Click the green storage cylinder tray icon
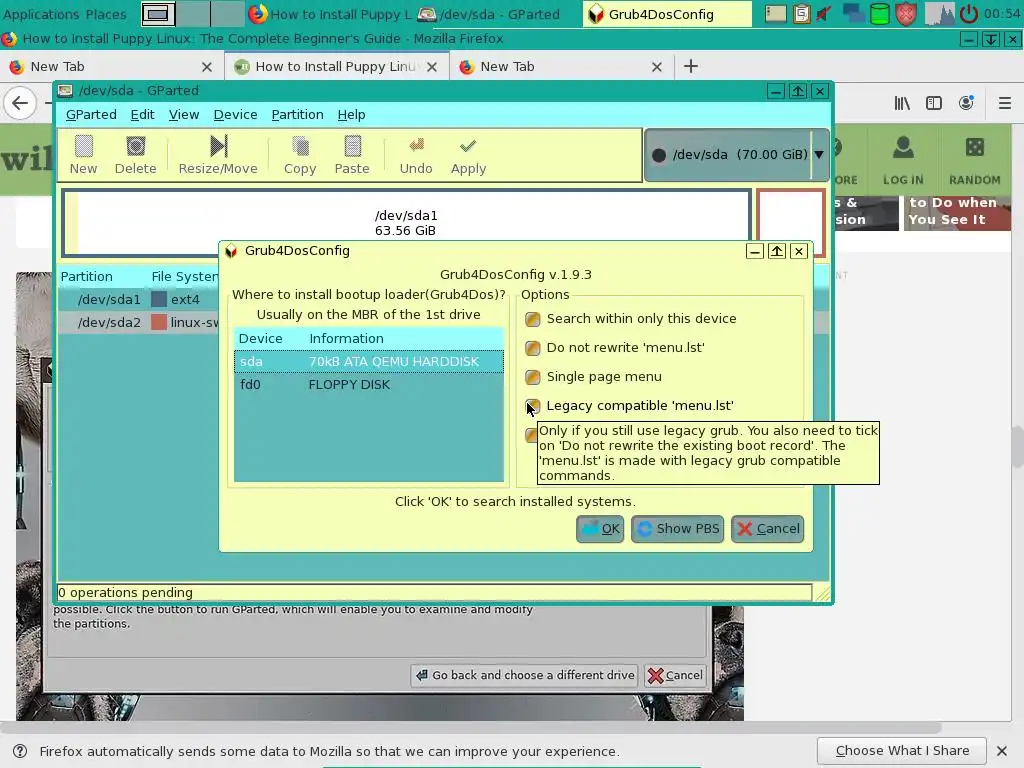This screenshot has width=1024, height=768. [x=880, y=14]
